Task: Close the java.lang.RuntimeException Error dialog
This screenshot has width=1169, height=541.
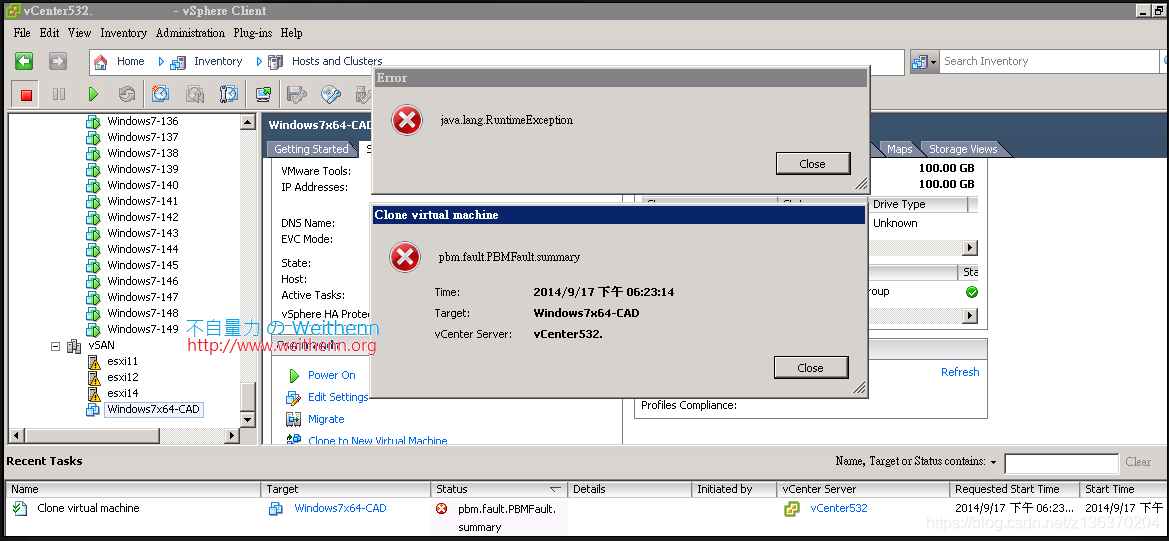Action: click(813, 164)
